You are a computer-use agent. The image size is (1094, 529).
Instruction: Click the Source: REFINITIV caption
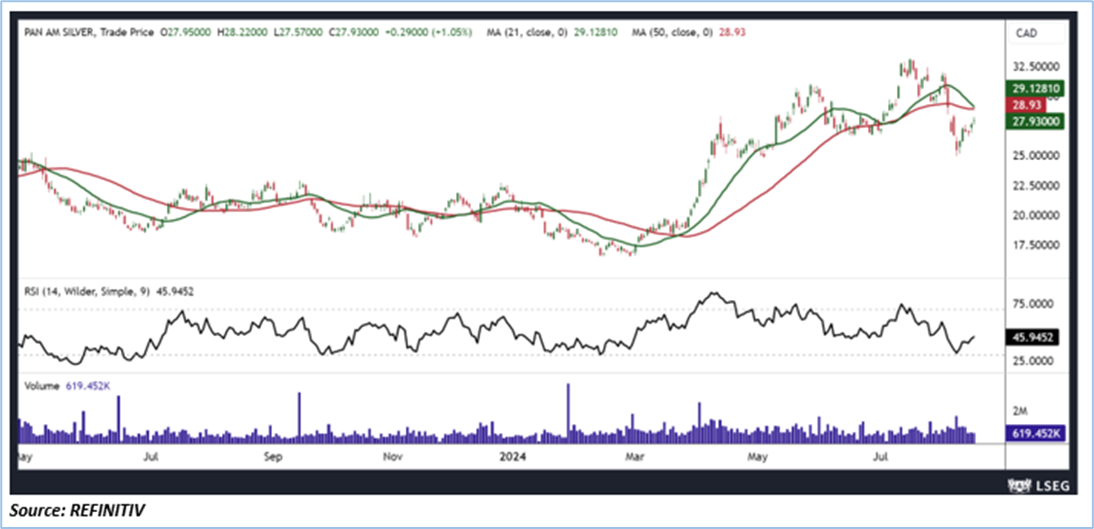click(78, 511)
